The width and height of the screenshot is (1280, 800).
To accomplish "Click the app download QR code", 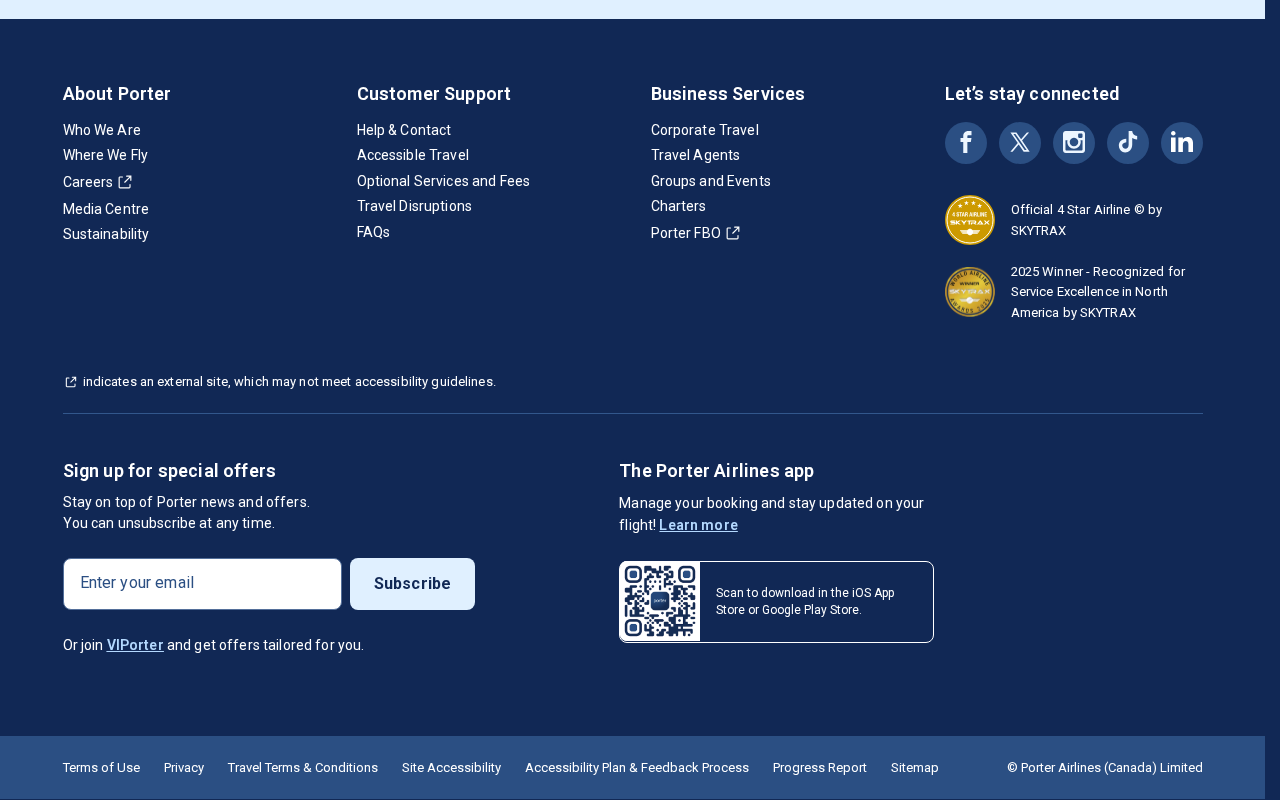I will pyautogui.click(x=660, y=602).
